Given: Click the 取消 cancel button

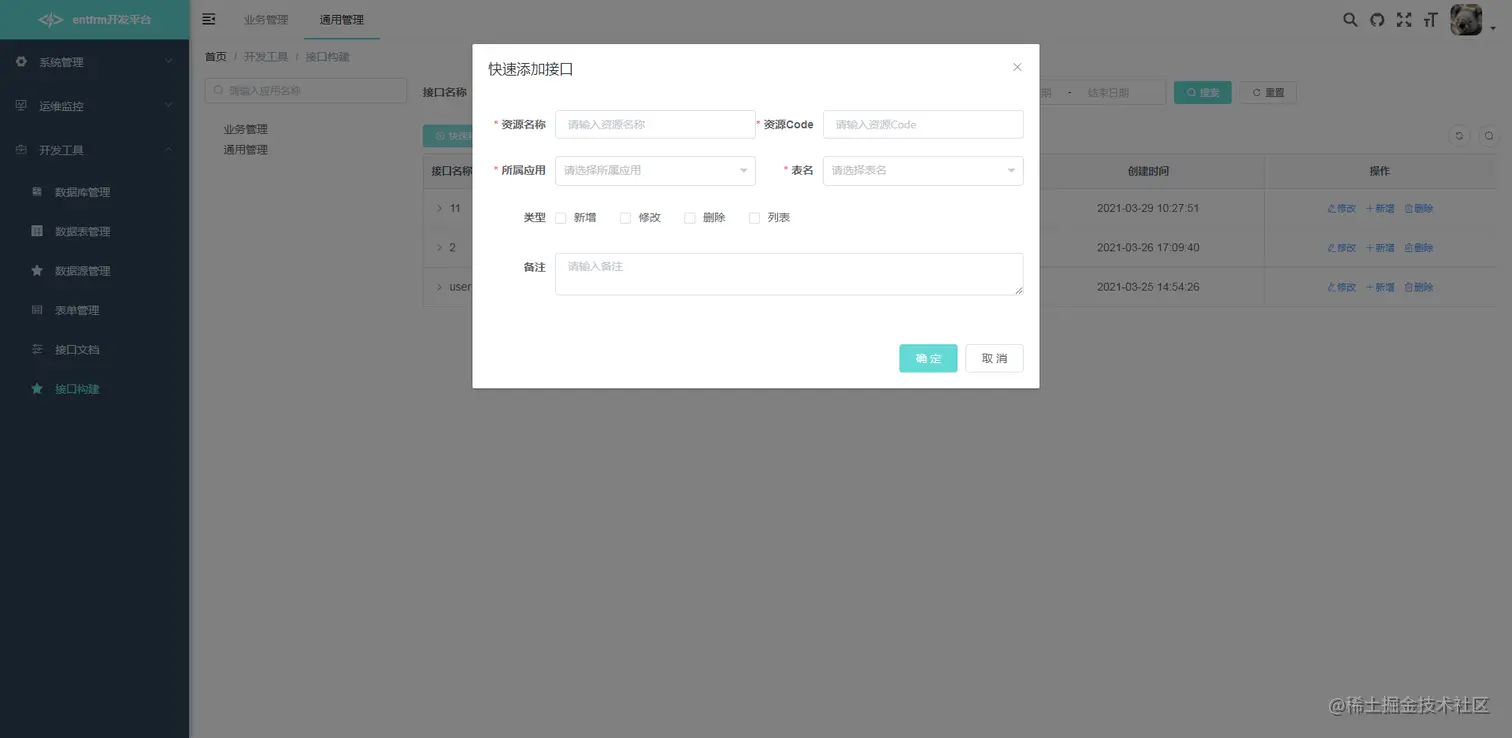Looking at the screenshot, I should tap(994, 358).
